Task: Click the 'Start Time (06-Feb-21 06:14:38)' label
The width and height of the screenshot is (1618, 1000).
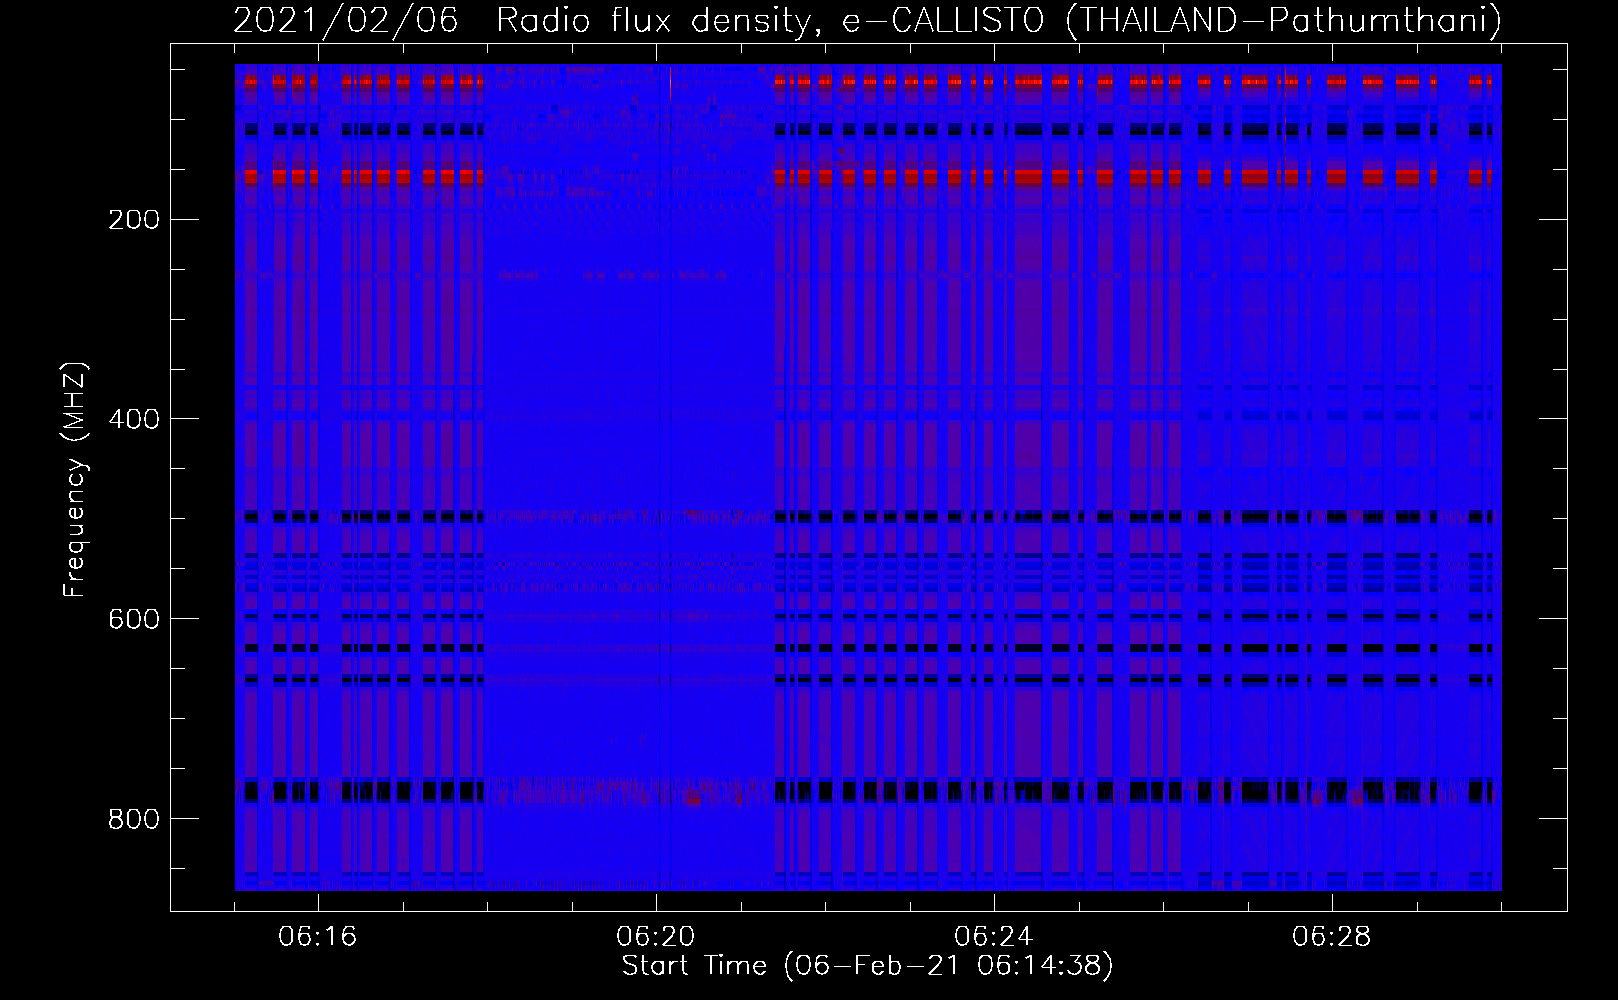Action: [868, 966]
